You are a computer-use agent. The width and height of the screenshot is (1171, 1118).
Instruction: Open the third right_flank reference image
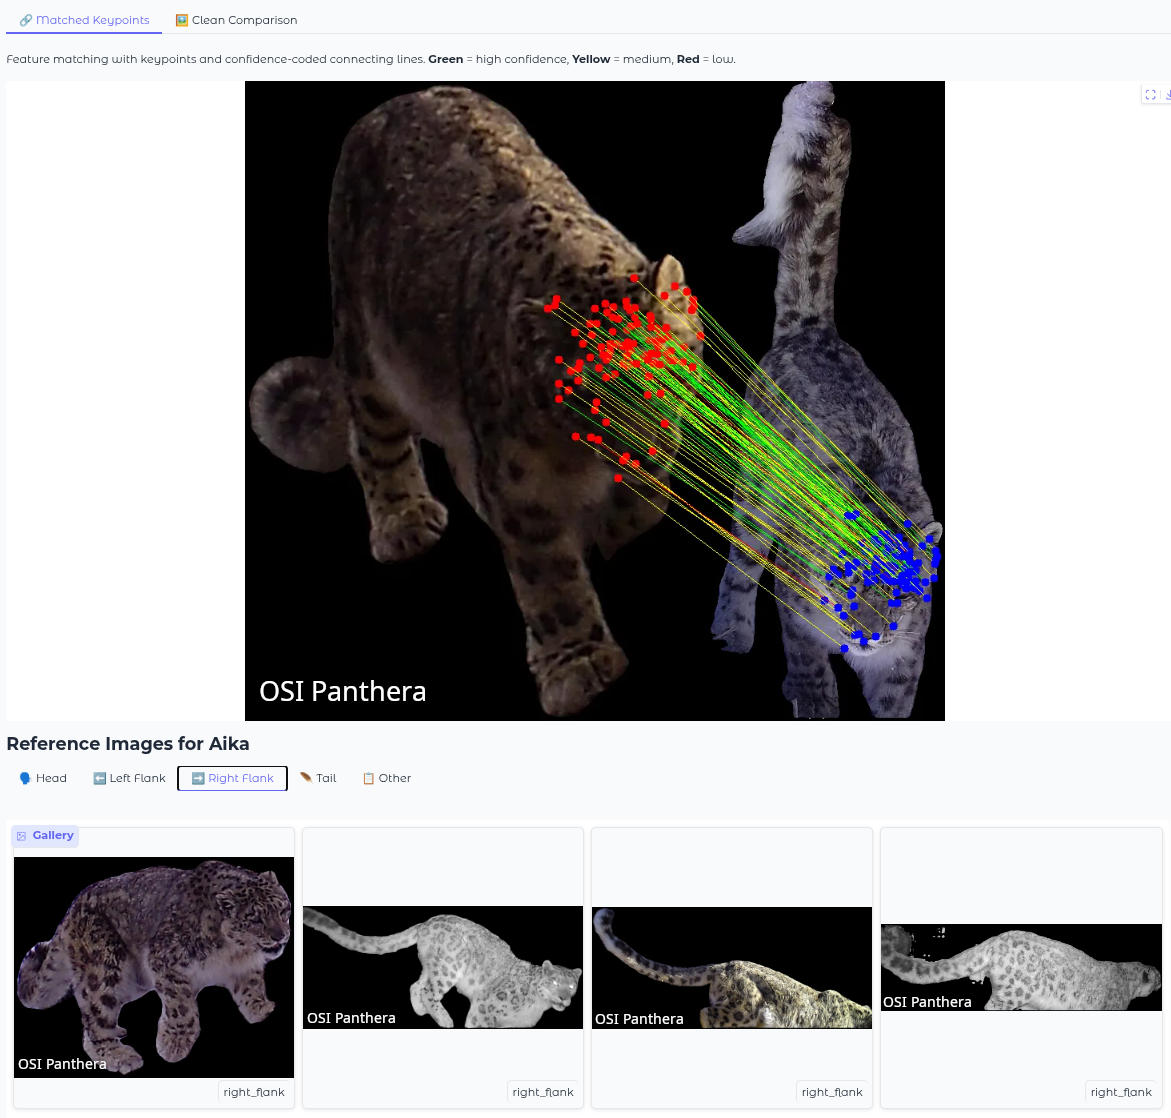(731, 966)
